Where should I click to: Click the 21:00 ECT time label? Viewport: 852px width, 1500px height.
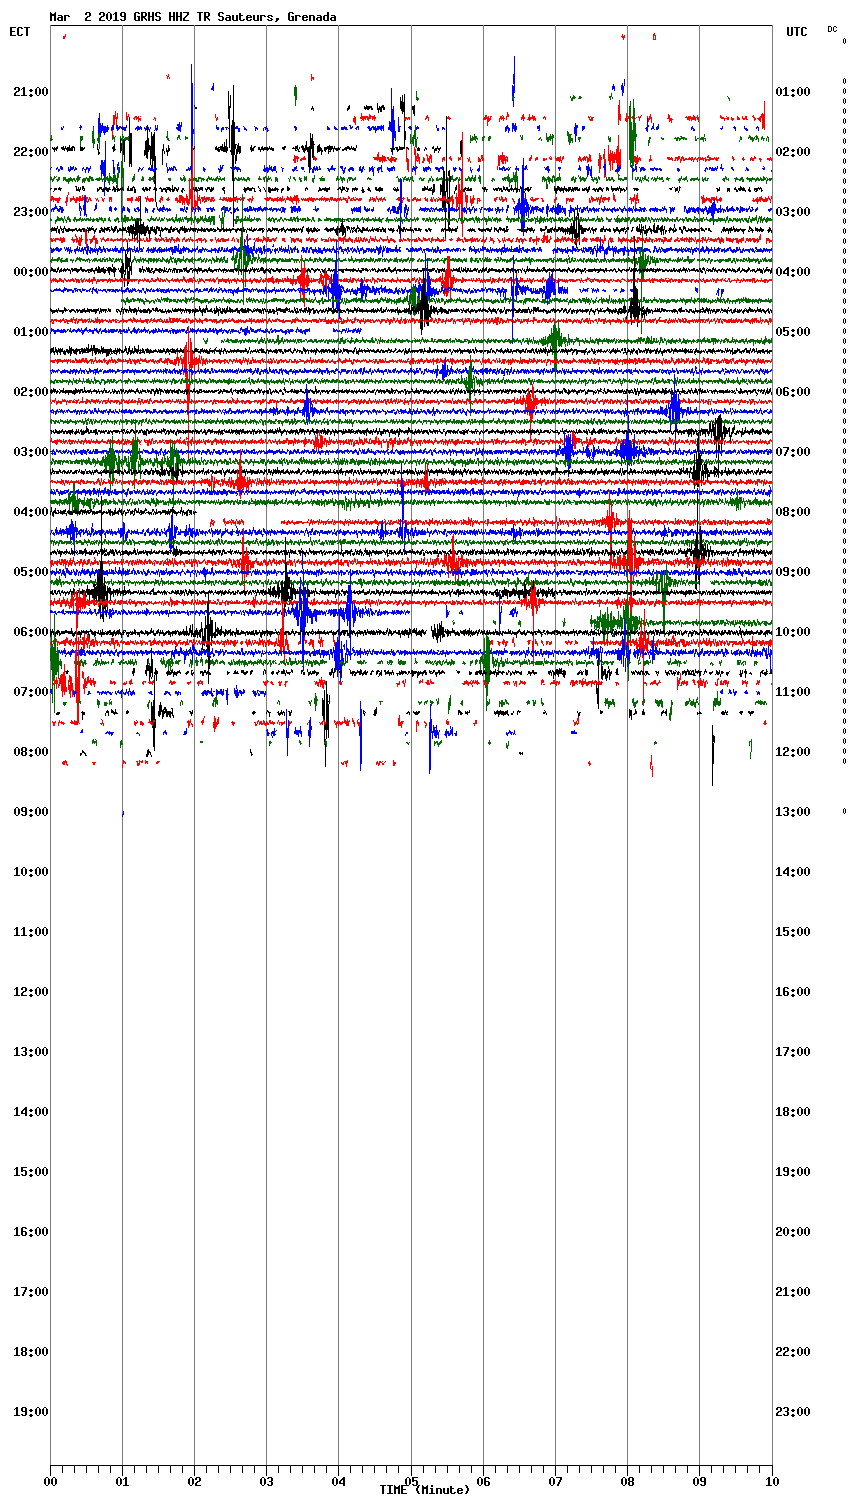pyautogui.click(x=30, y=92)
